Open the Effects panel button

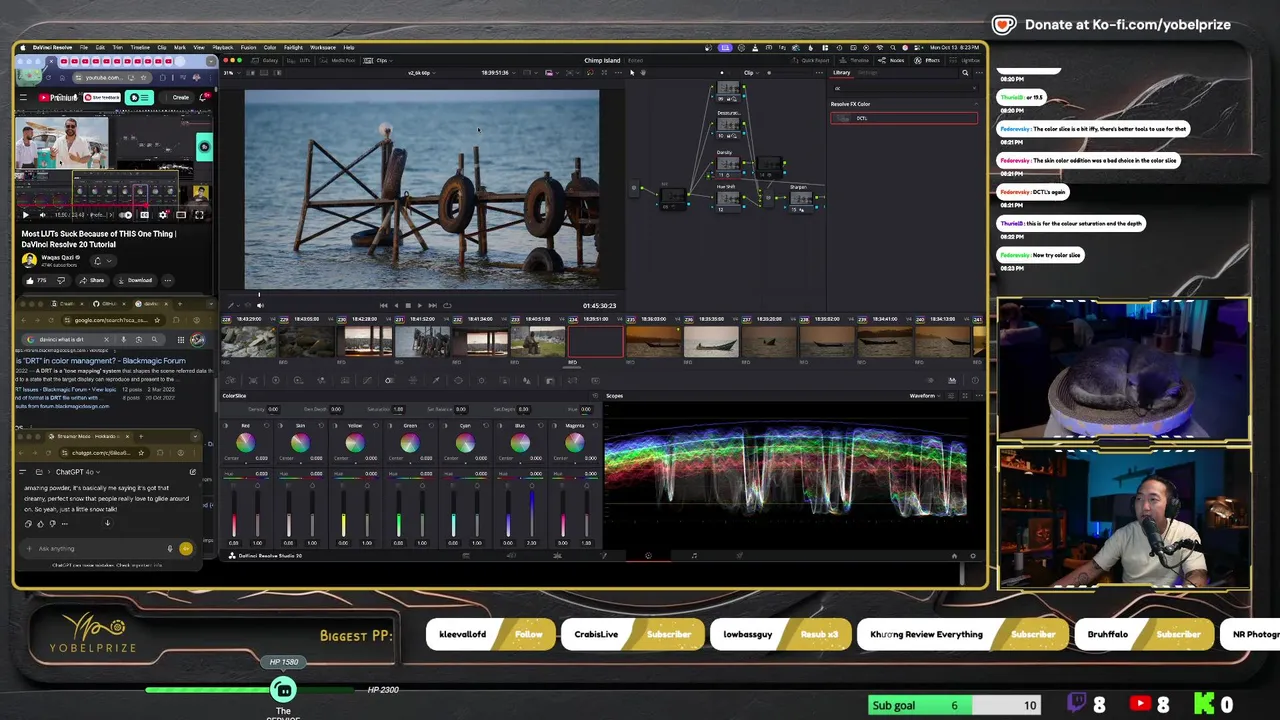point(927,60)
